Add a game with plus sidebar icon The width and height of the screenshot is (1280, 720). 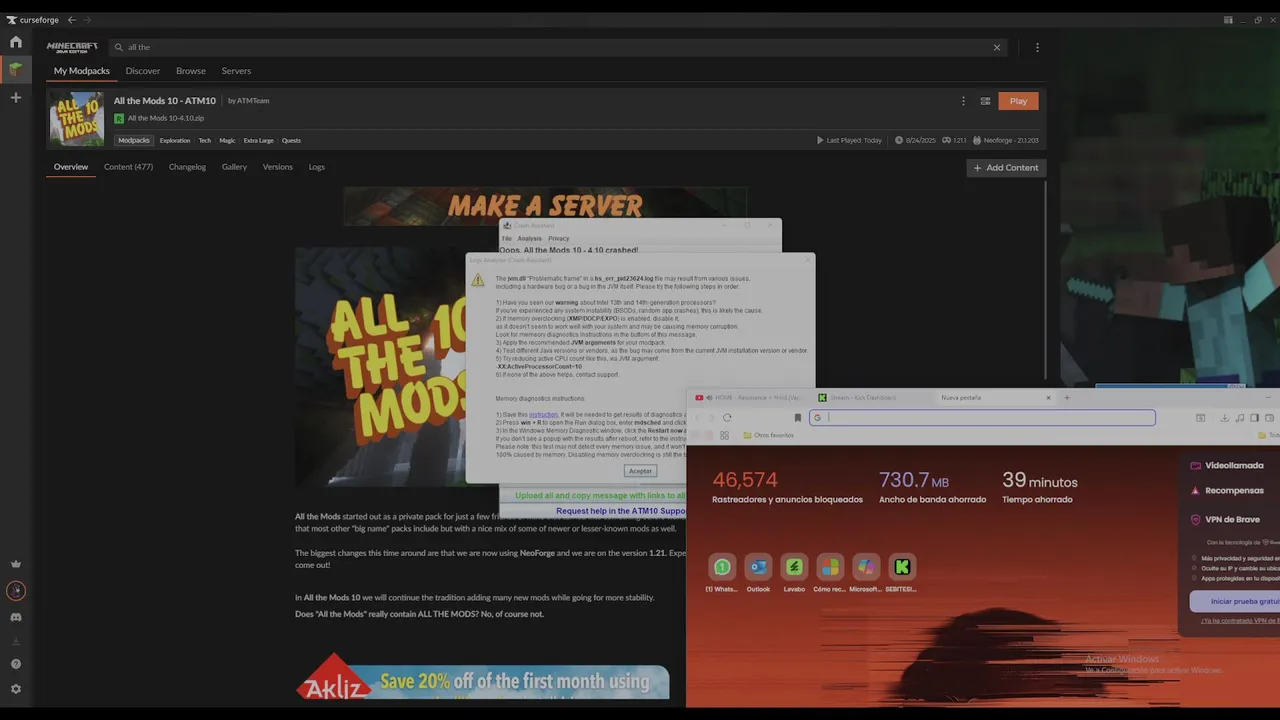coord(15,98)
